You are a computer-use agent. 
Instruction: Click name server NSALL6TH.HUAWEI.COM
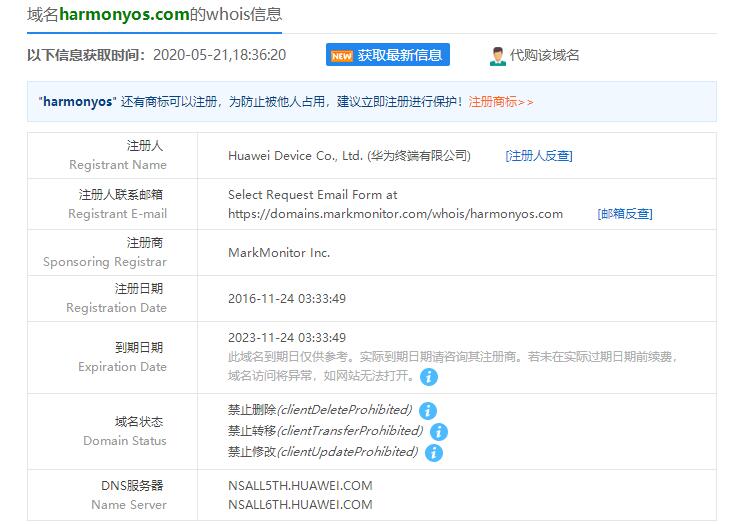[x=300, y=505]
